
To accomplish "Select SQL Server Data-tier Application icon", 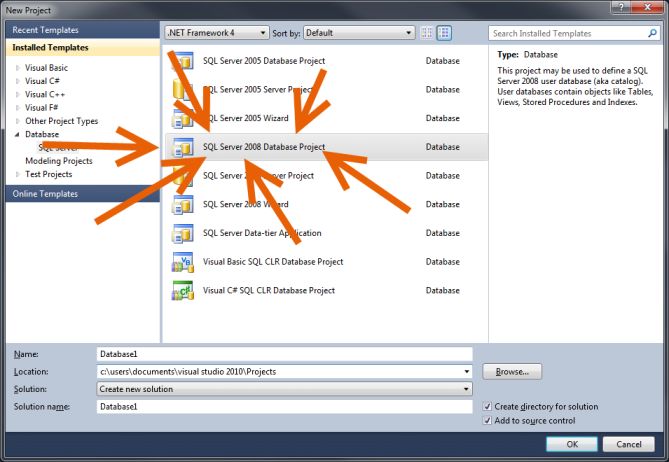I will click(183, 233).
